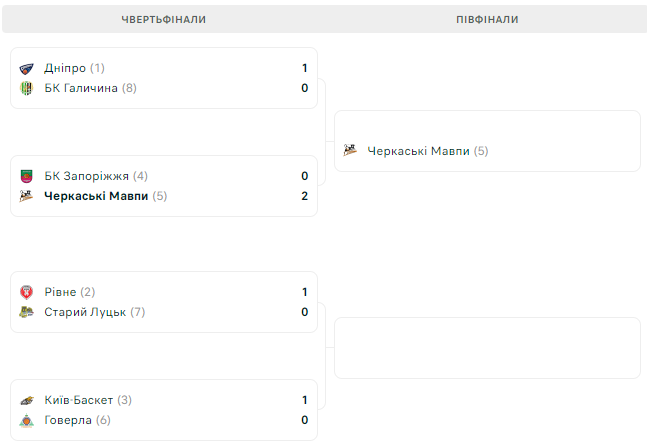Screen dimensions: 647x447
Task: Click Черкаські Мавпи logo in quarterfinals
Action: click(x=27, y=196)
